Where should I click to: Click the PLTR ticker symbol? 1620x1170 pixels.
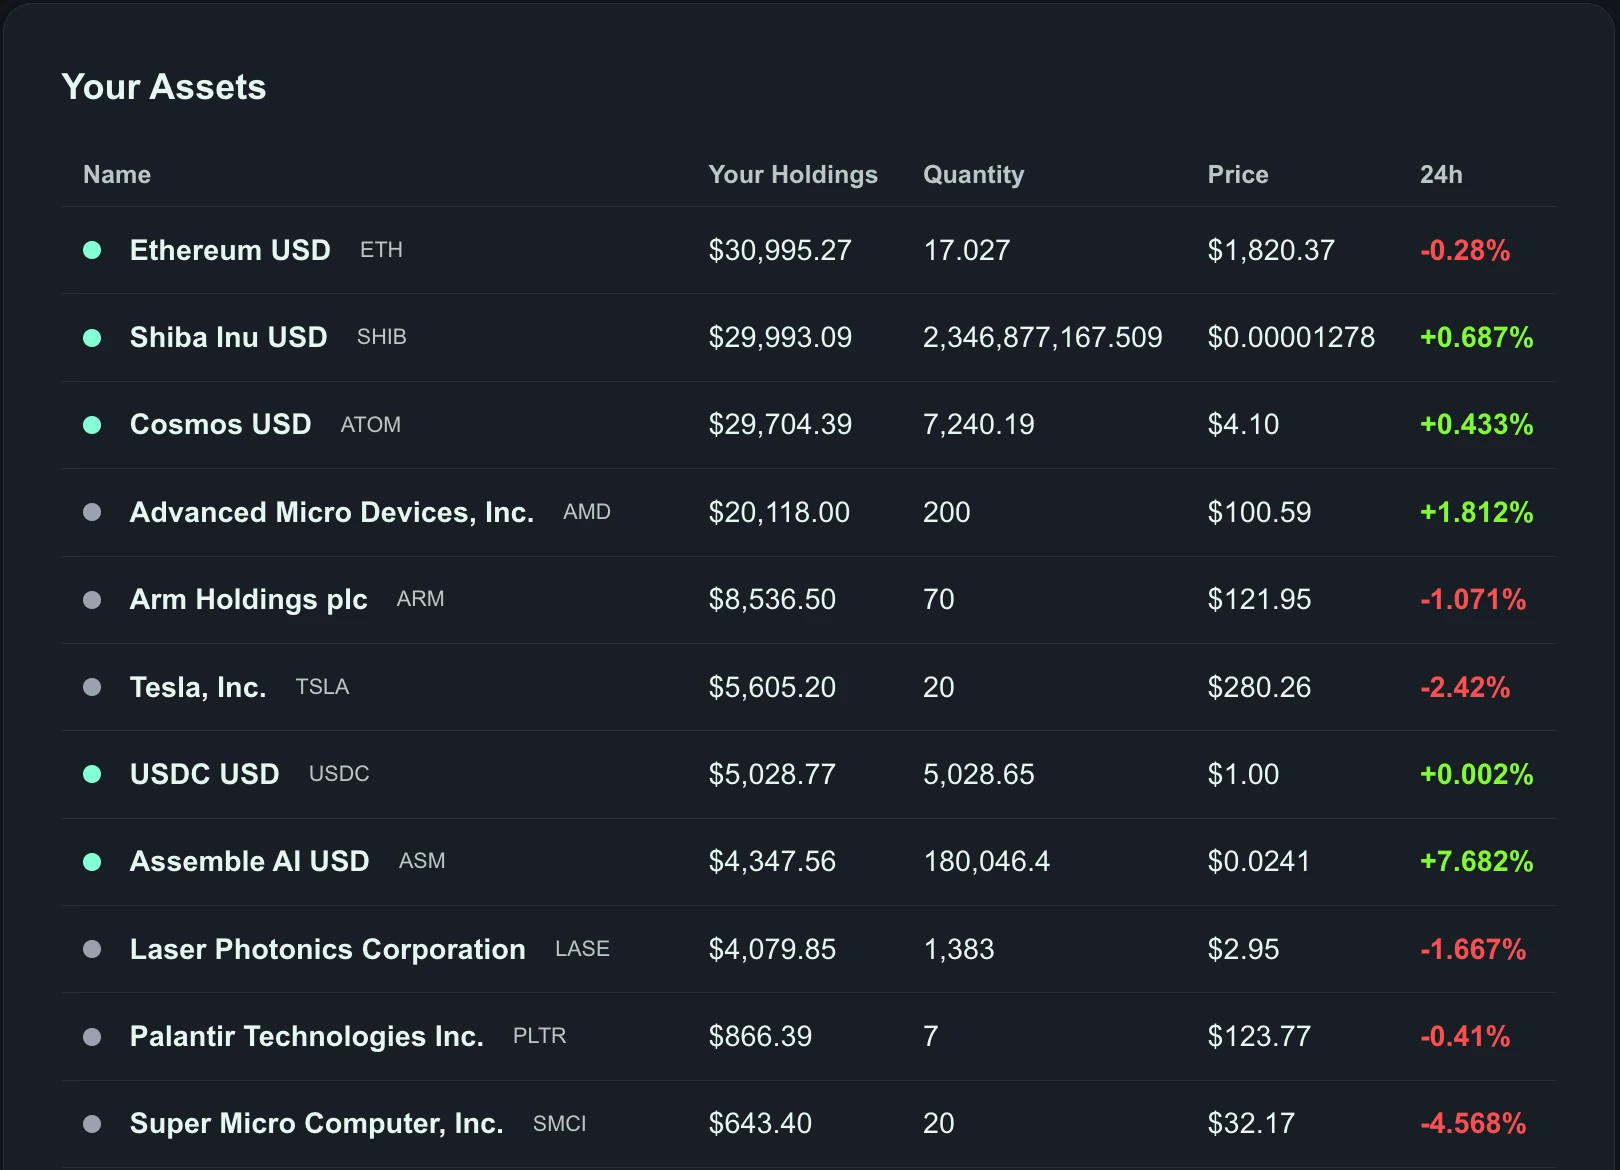(540, 1037)
